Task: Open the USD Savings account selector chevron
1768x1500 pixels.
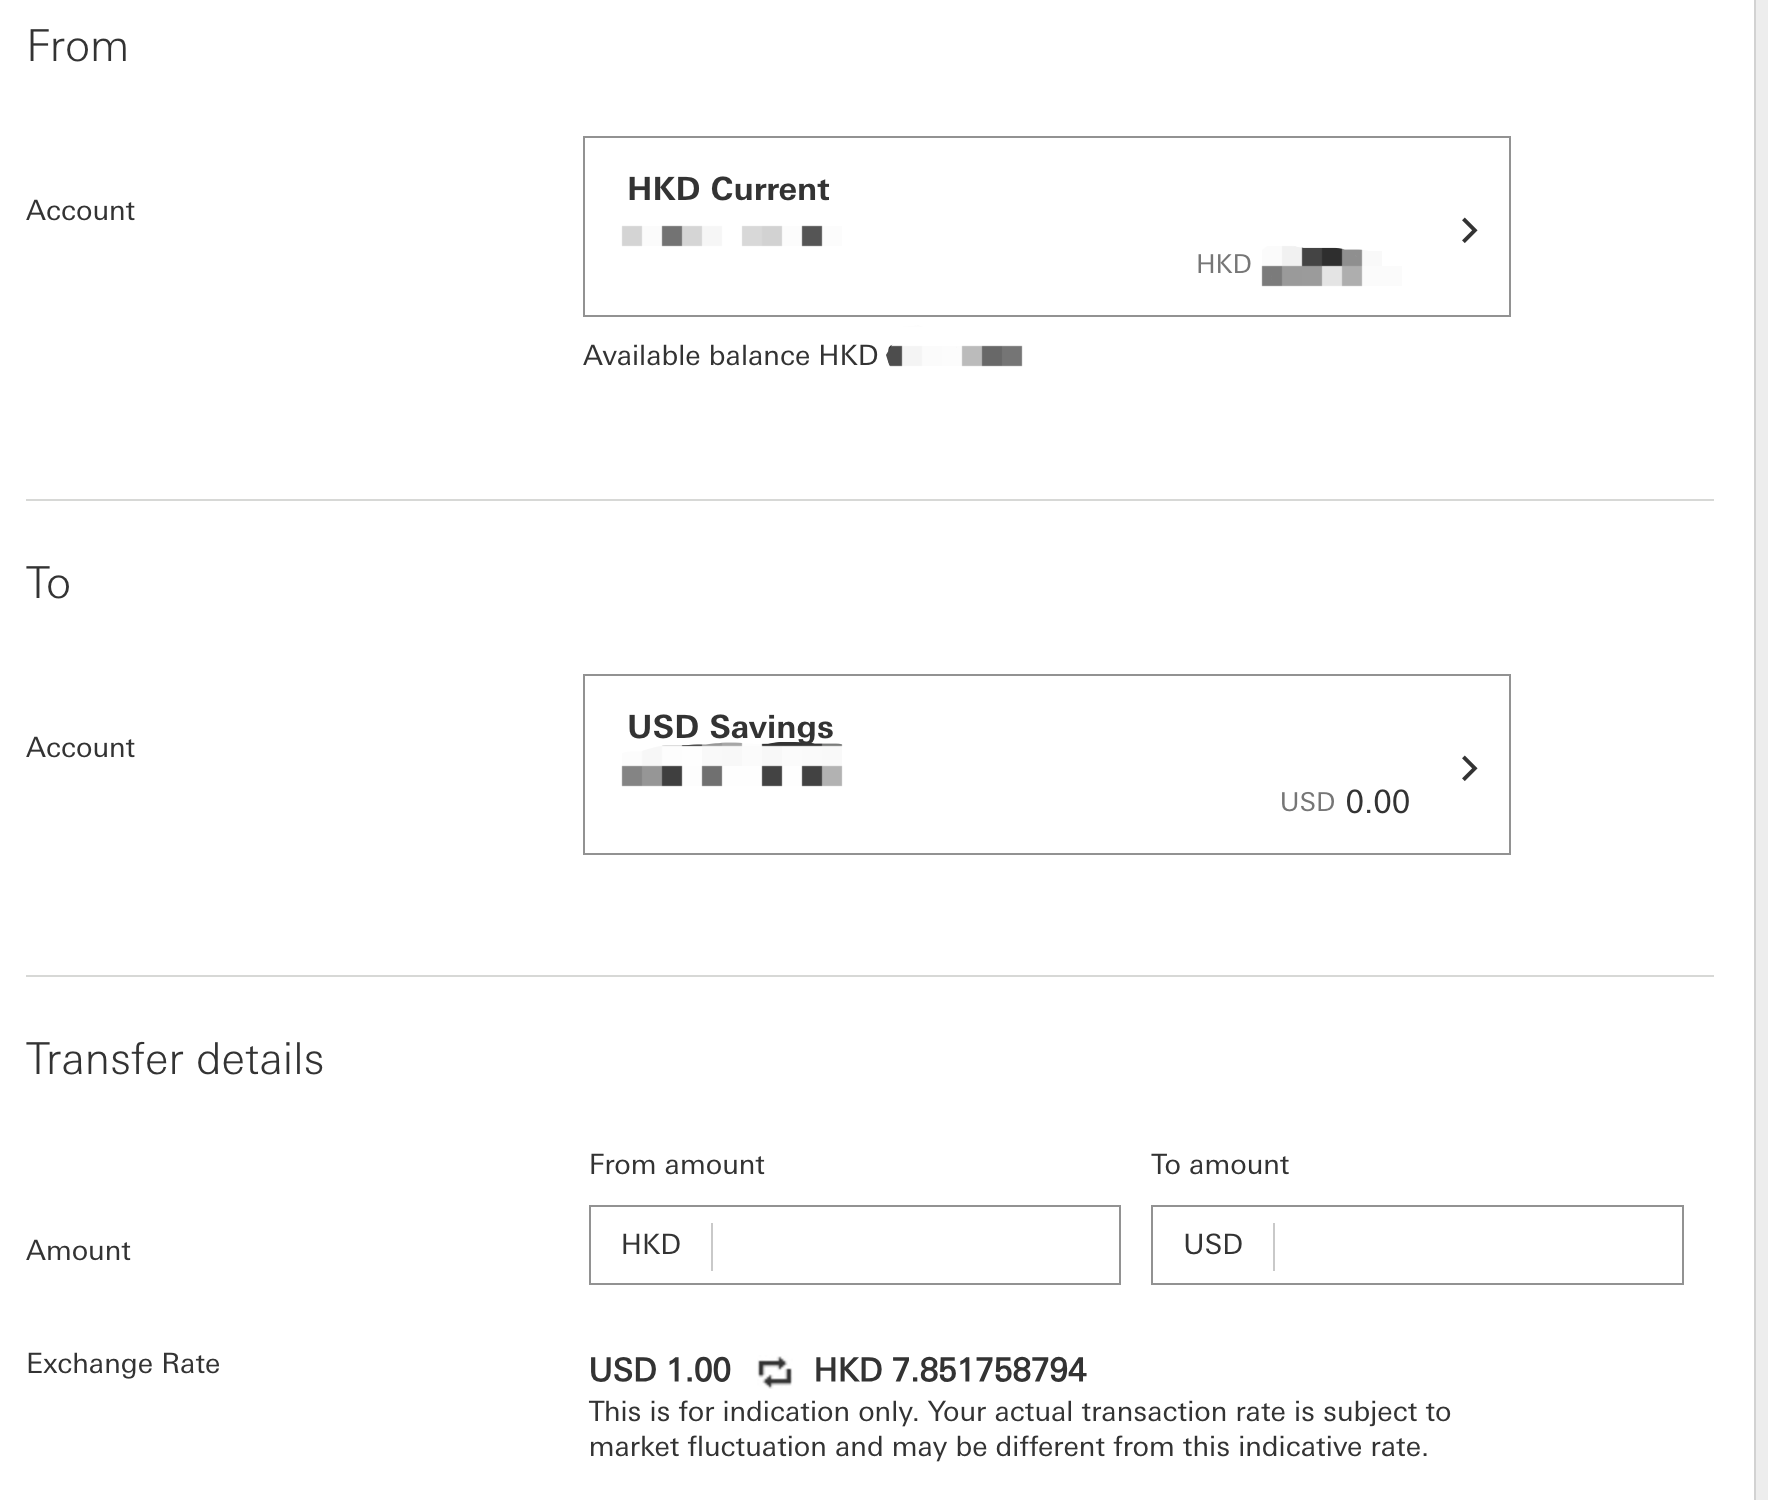Action: coord(1469,769)
